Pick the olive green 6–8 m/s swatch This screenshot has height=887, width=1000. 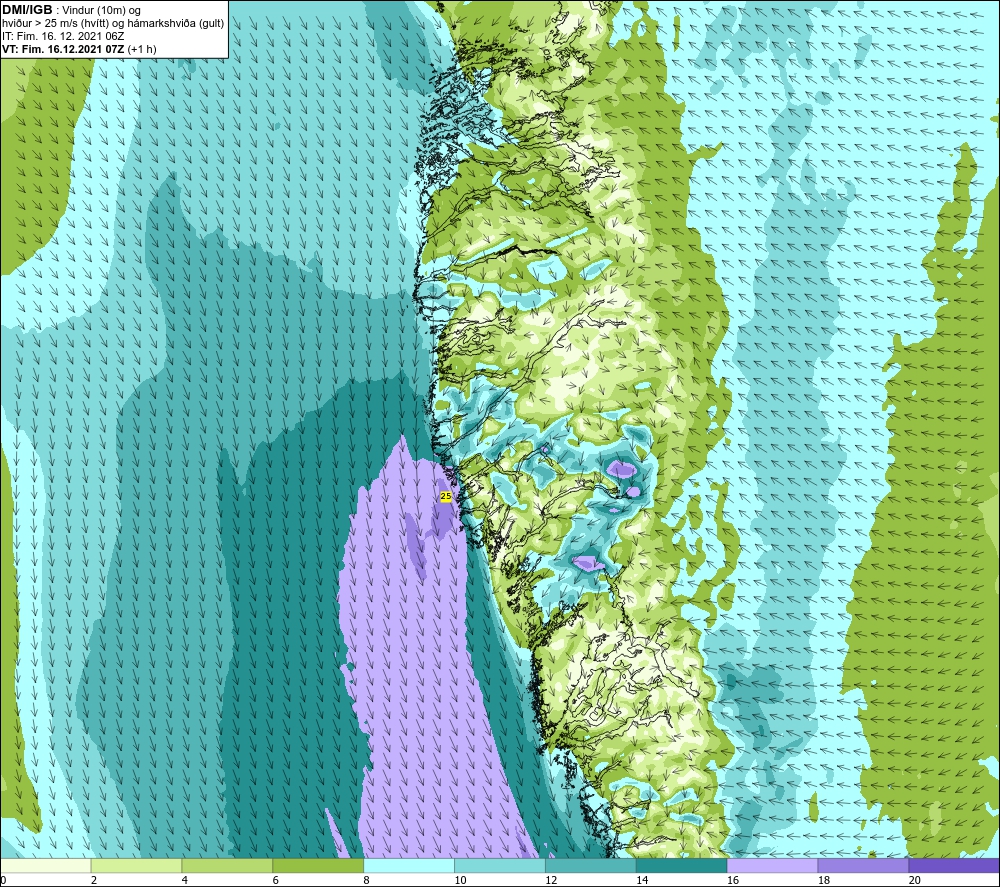coord(318,865)
